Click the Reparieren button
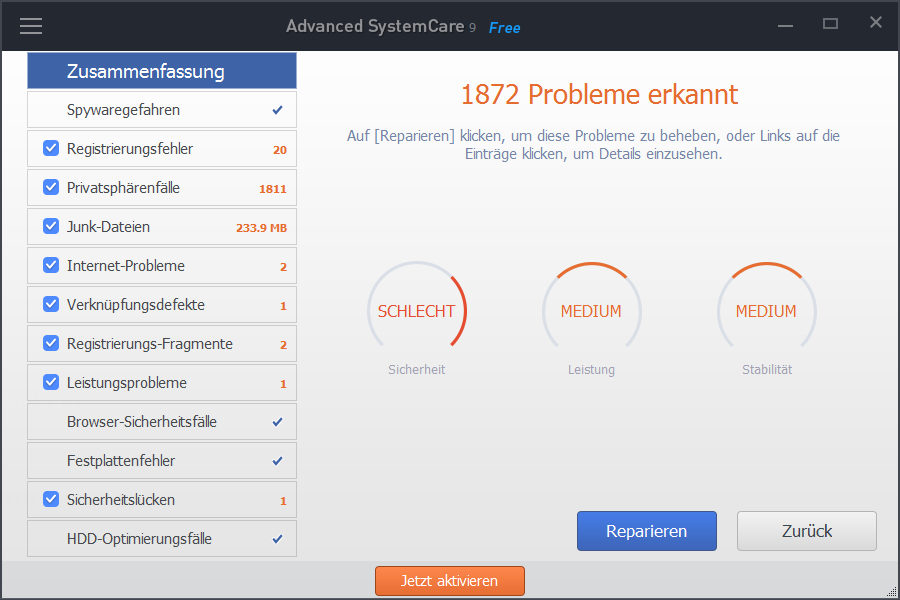This screenshot has width=900, height=600. pyautogui.click(x=647, y=531)
